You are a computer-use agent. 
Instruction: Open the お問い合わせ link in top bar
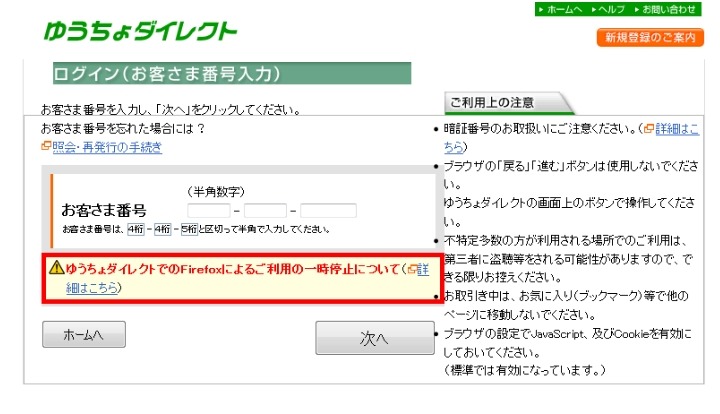pos(665,10)
